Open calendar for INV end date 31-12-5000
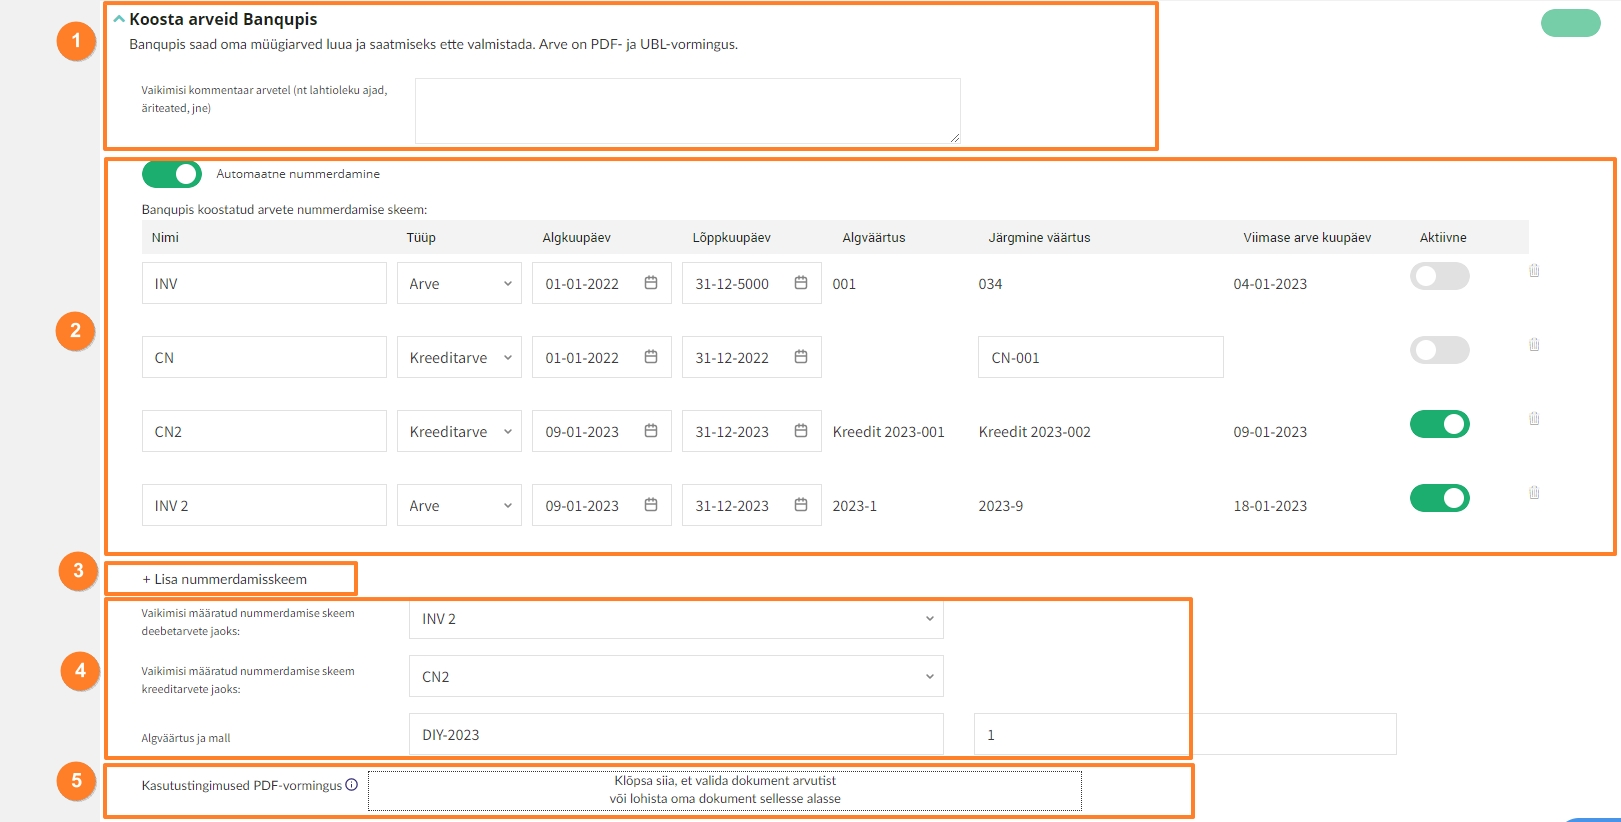This screenshot has height=822, width=1621. click(801, 283)
